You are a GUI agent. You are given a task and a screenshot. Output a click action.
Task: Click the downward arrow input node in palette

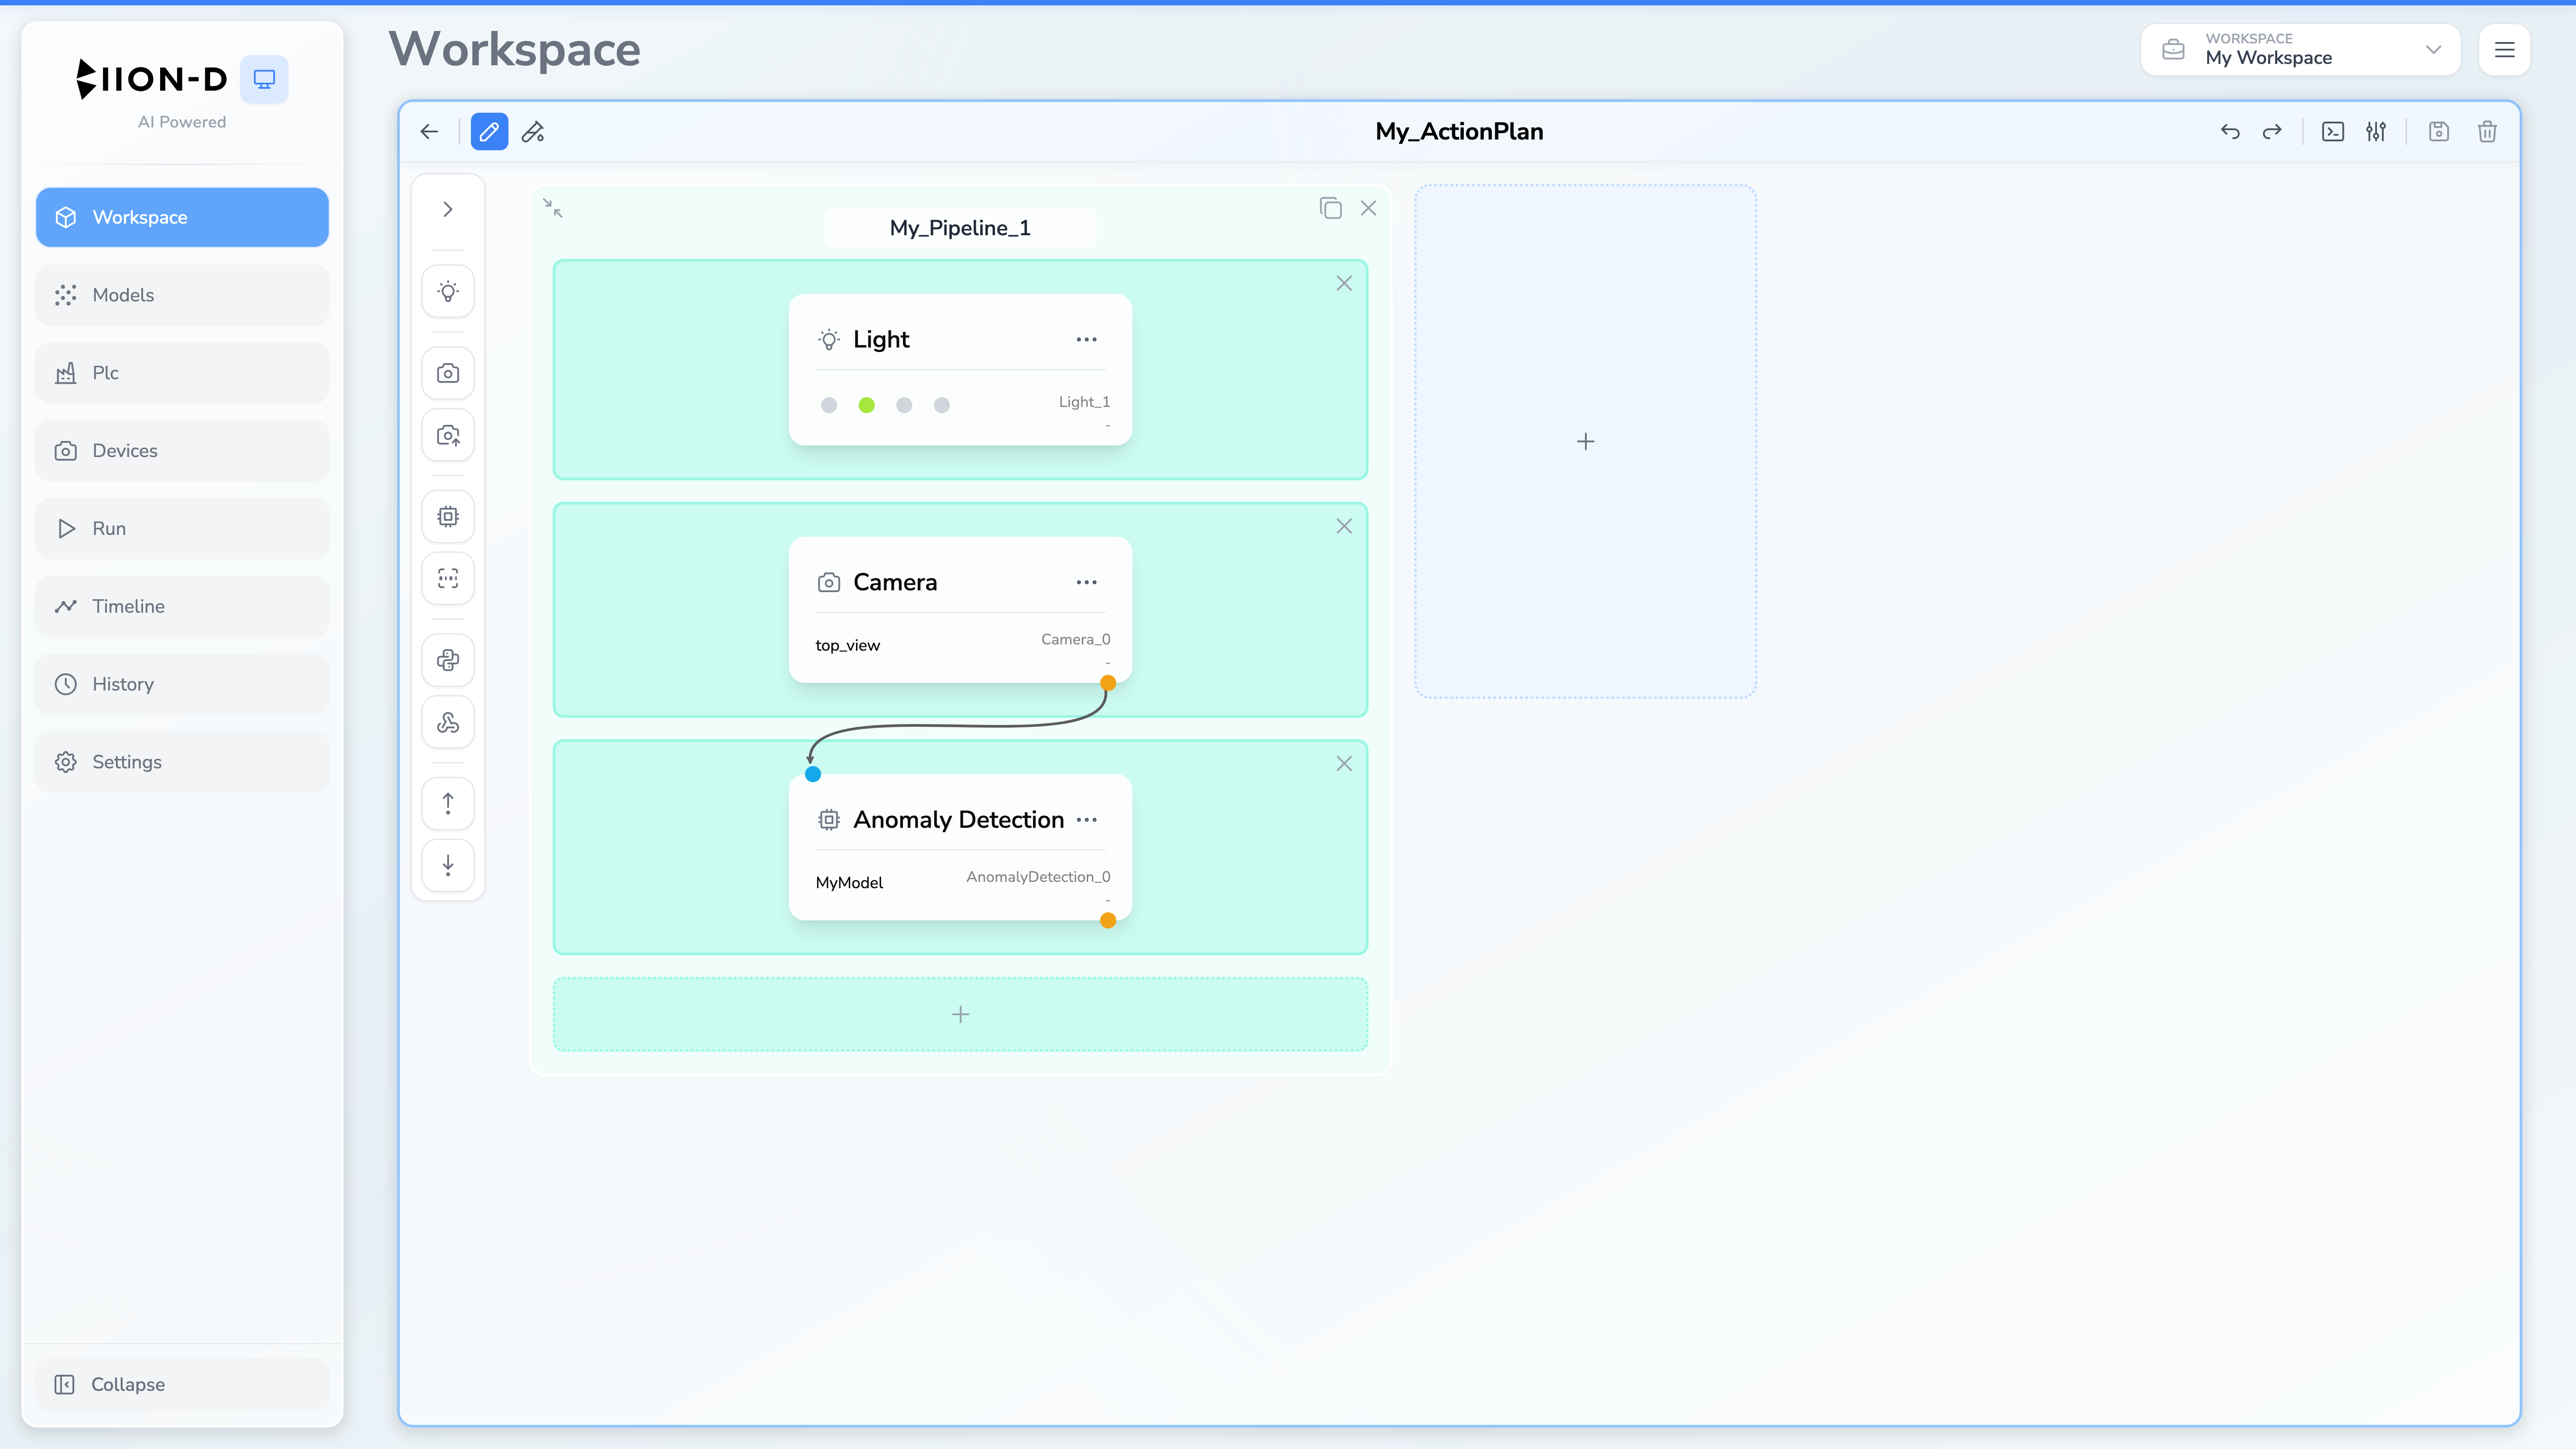coord(448,865)
